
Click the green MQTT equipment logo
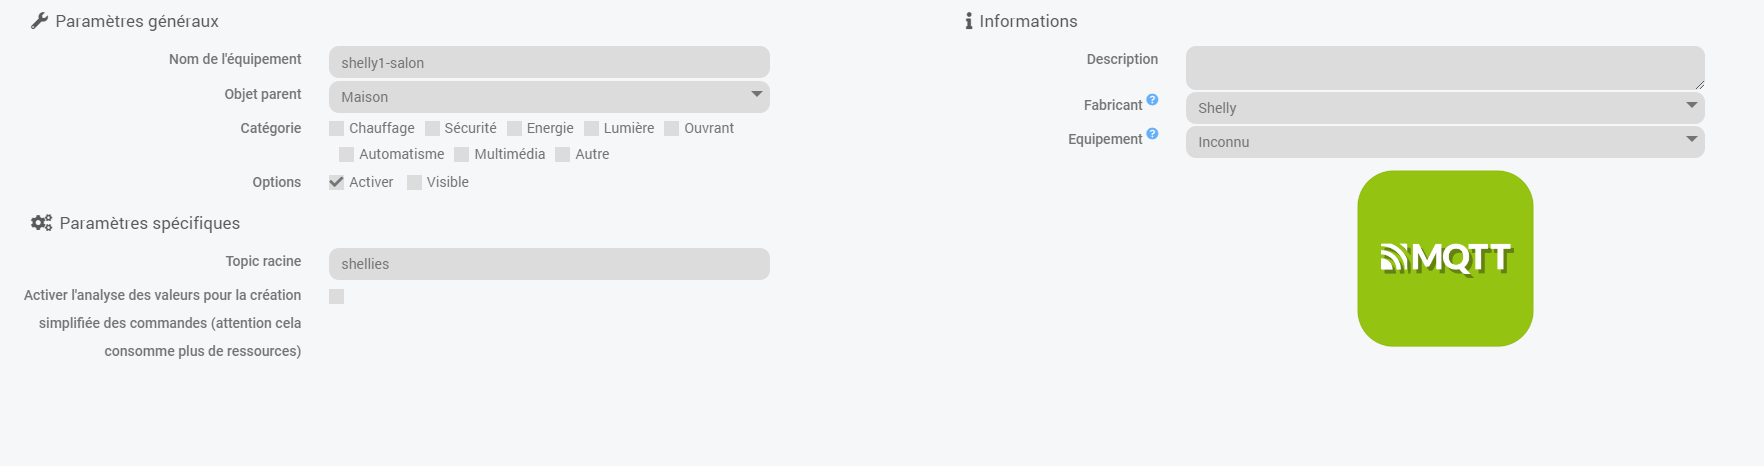tap(1445, 259)
